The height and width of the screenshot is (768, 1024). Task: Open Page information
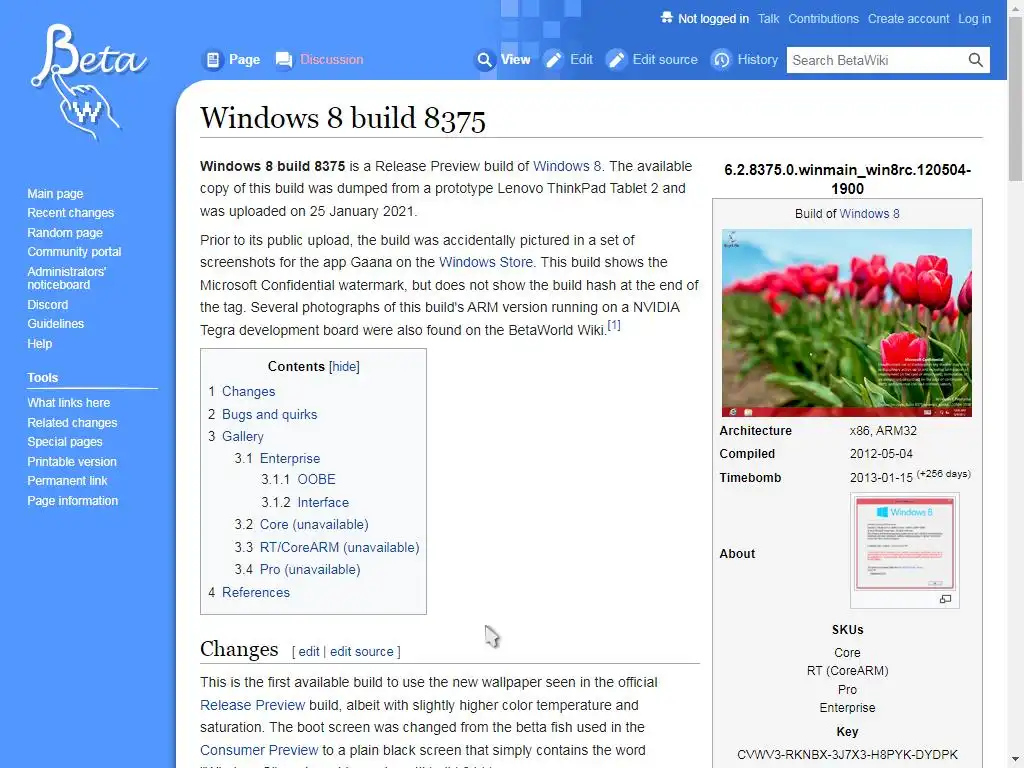click(x=72, y=501)
